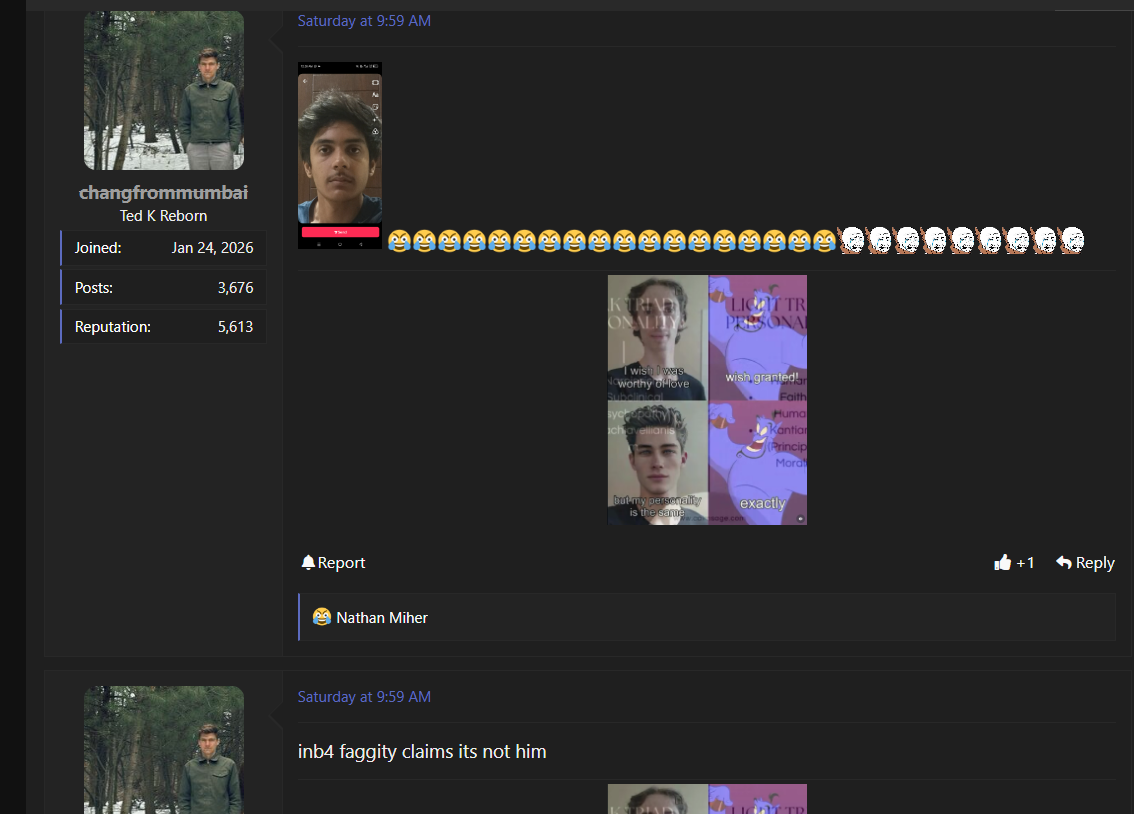Open the first post's changfrommumbai avatar
Viewport: 1134px width, 814px height.
[x=163, y=90]
